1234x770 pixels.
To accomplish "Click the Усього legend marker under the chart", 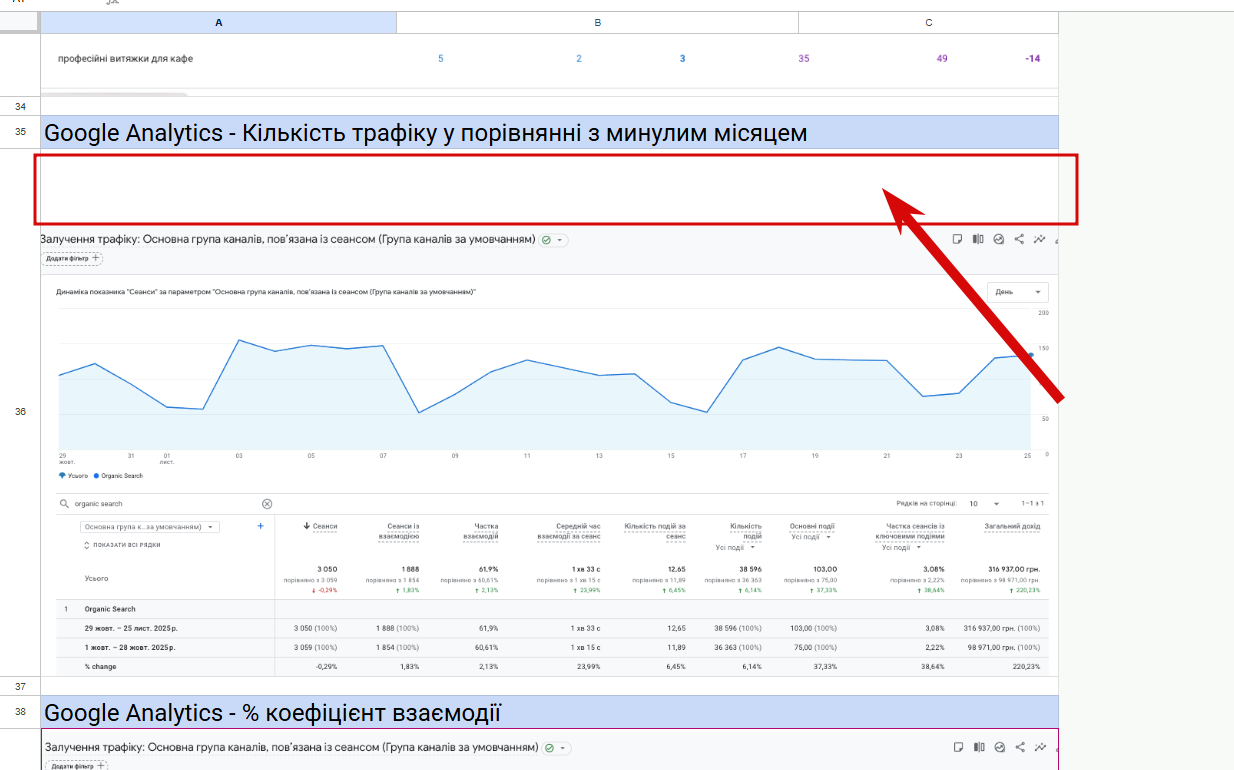I will (62, 476).
